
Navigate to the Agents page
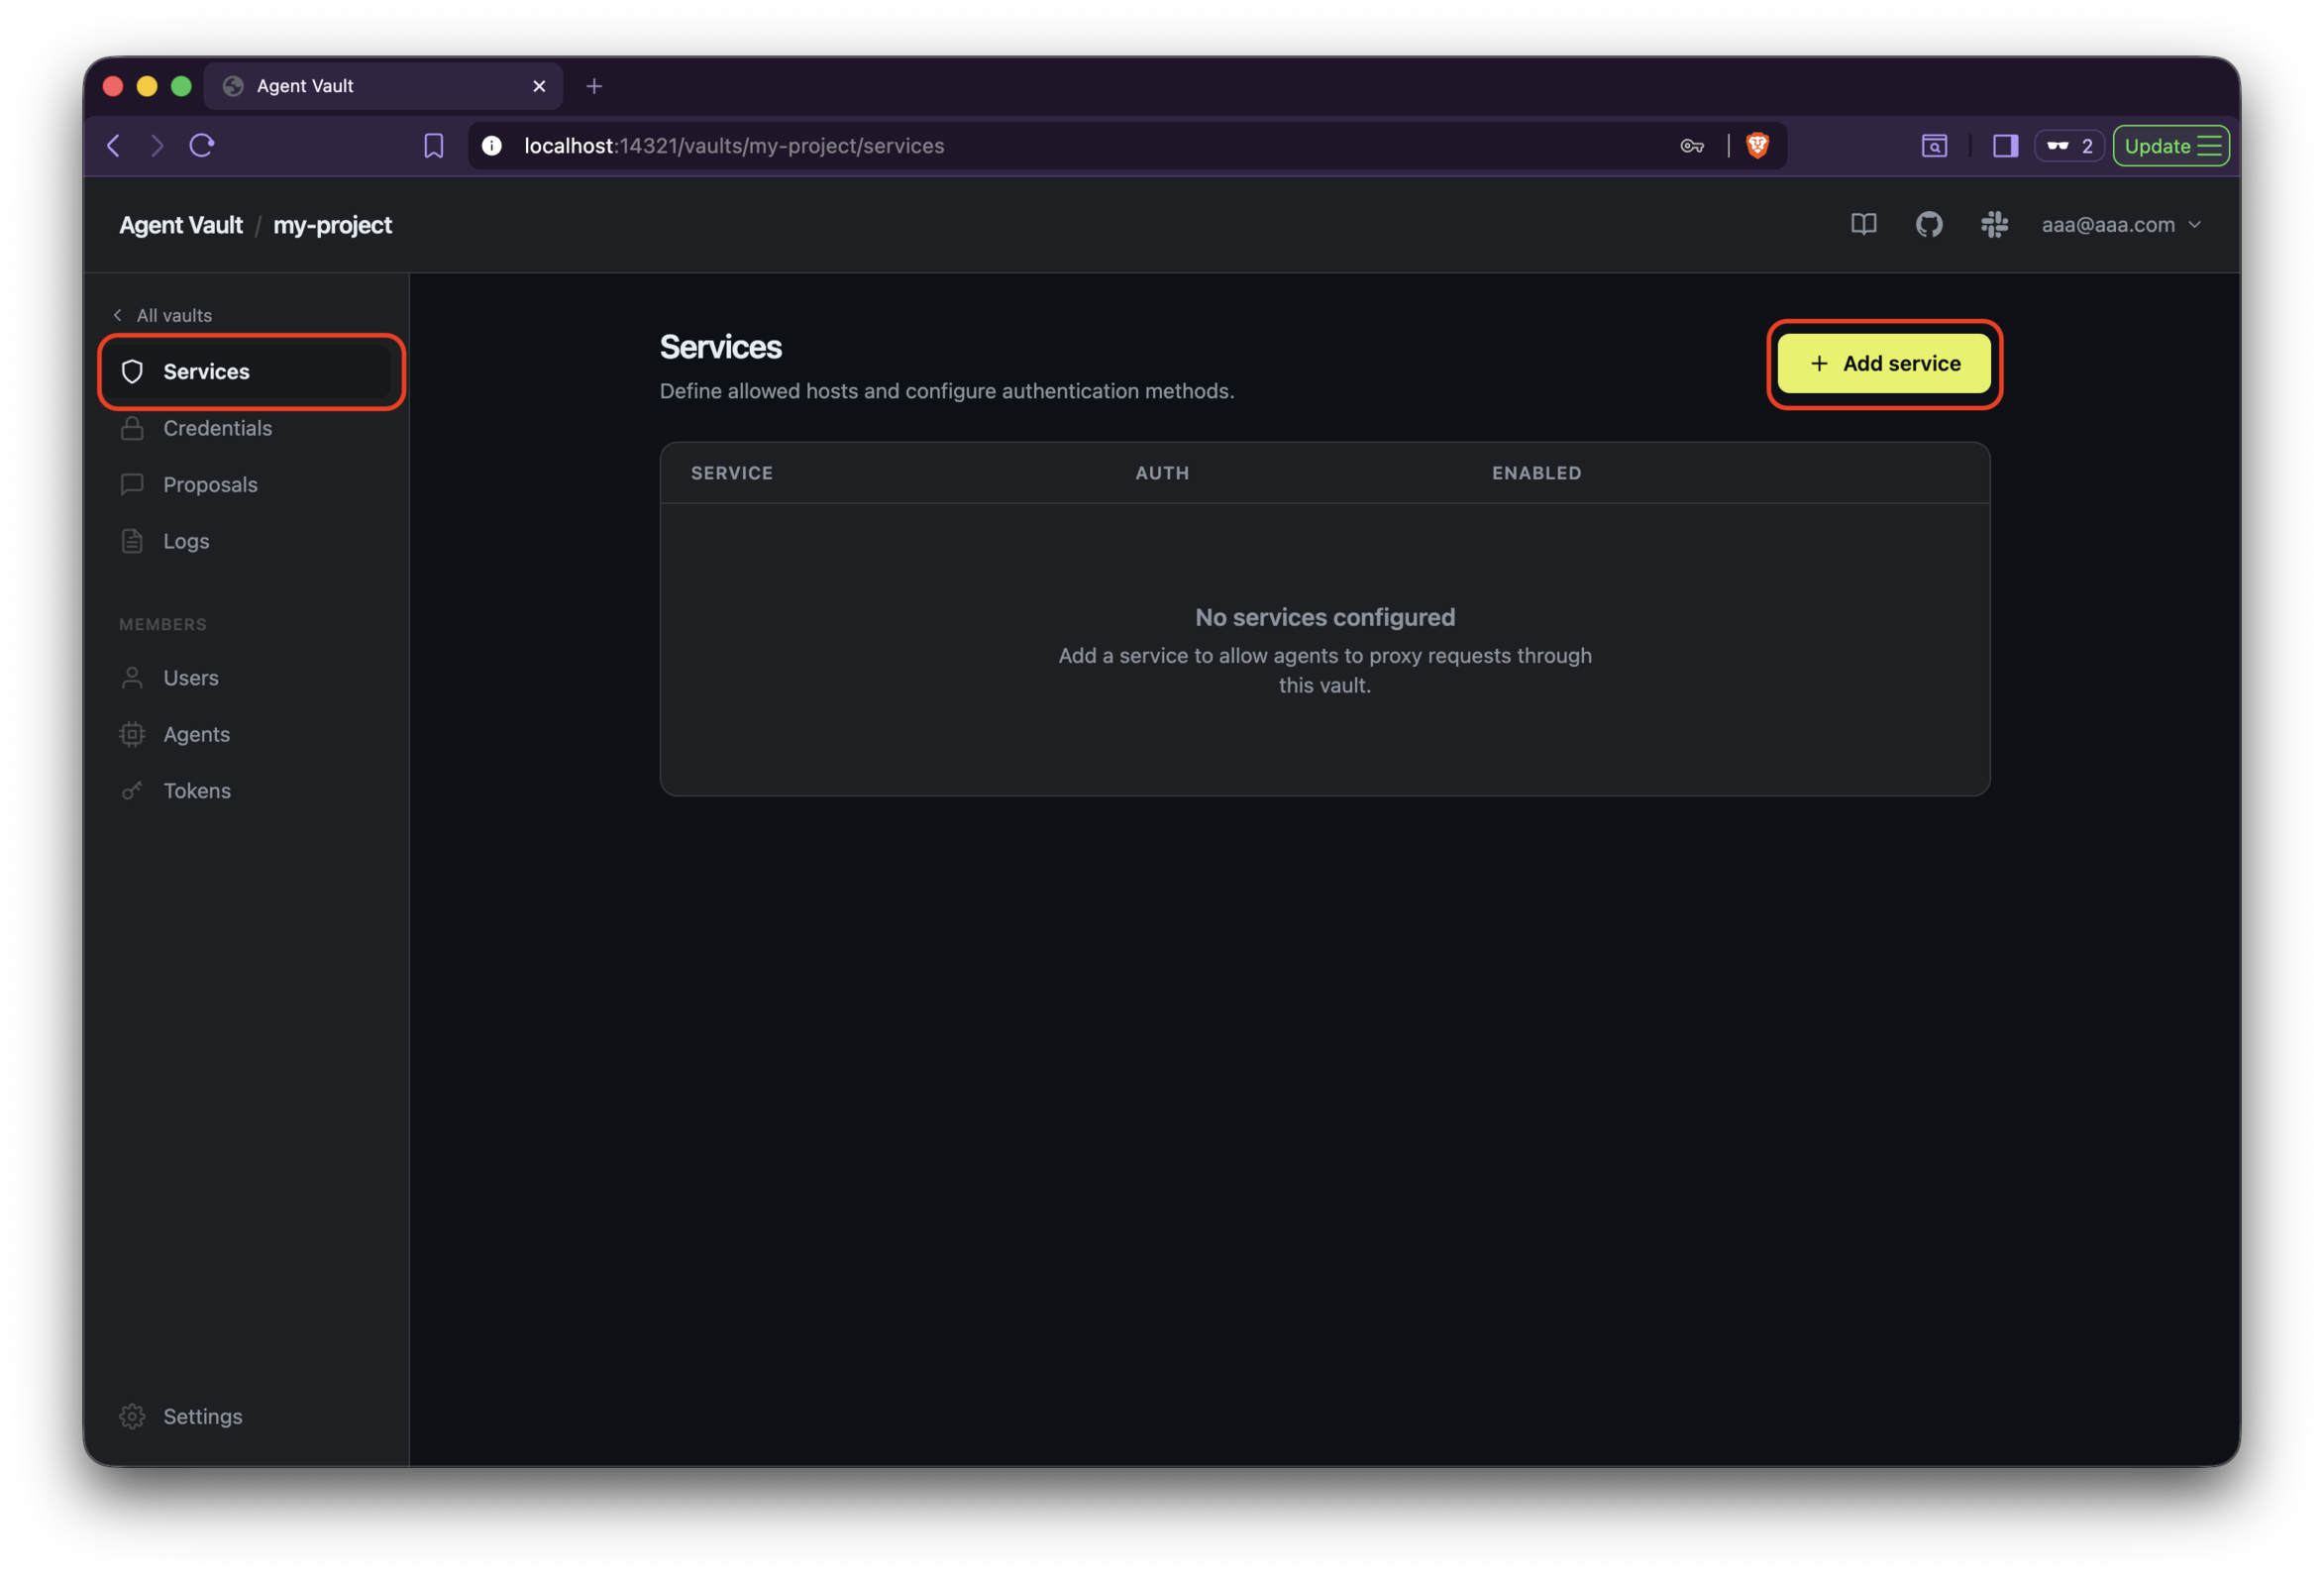point(196,734)
